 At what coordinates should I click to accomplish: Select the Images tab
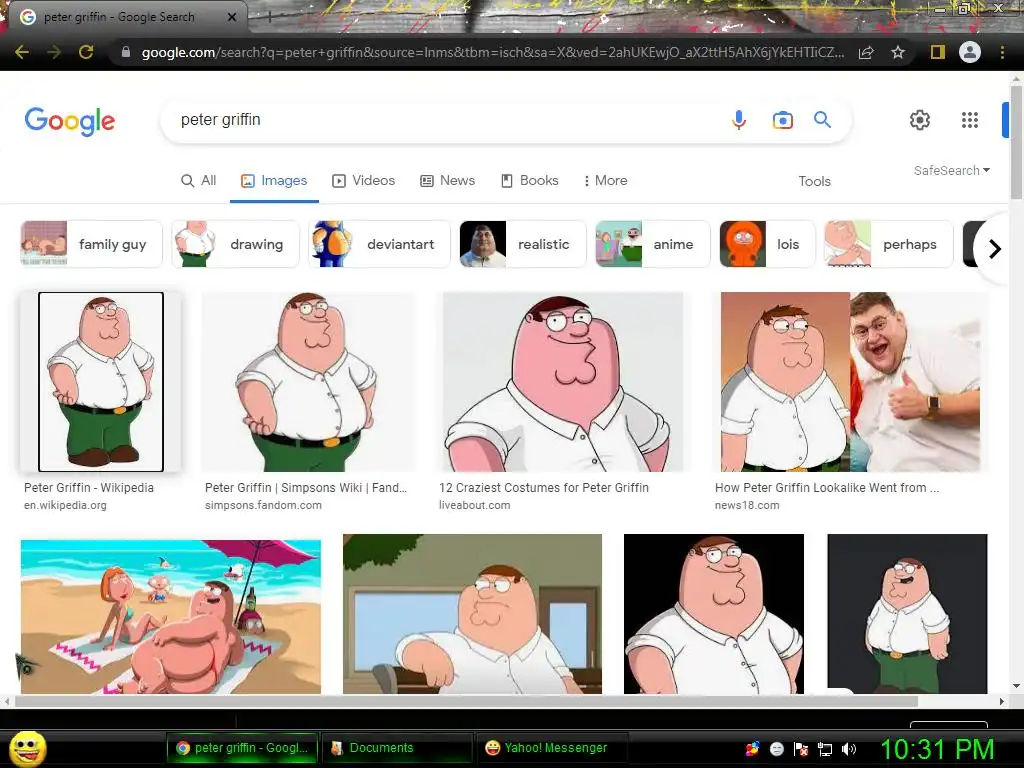[274, 181]
